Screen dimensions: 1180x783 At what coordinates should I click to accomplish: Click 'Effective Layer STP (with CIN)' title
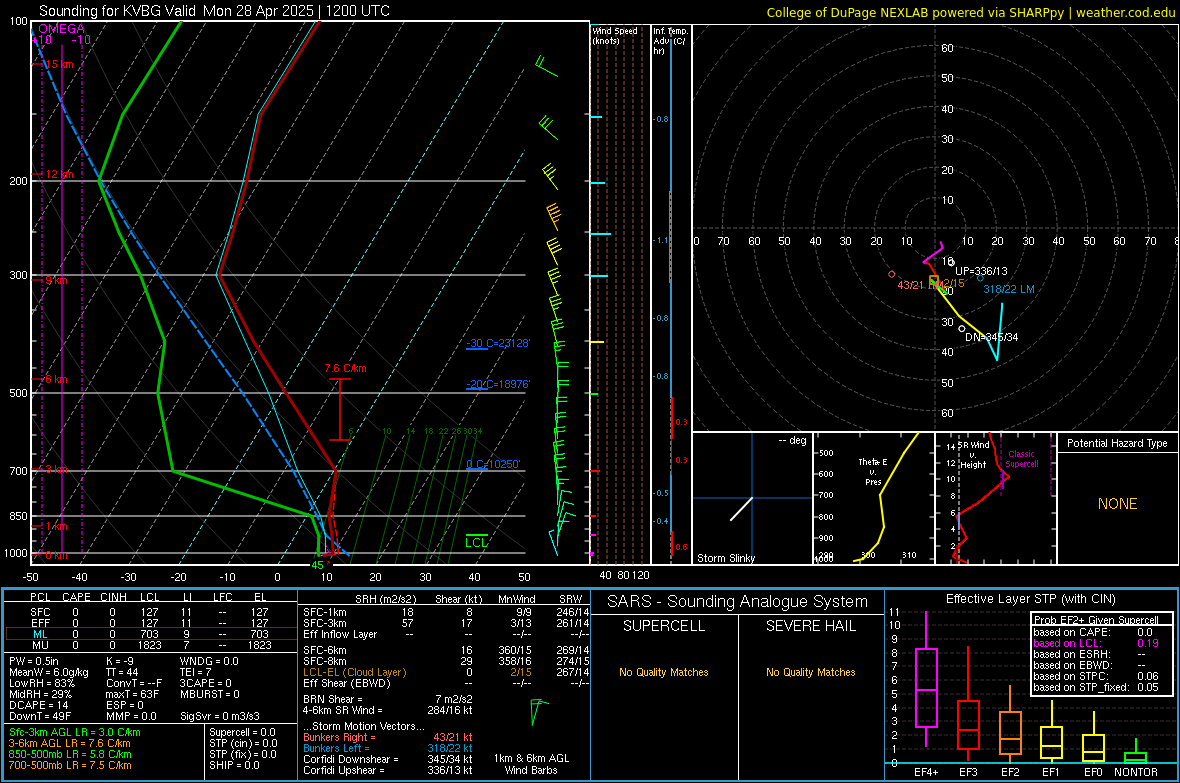(x=1030, y=599)
